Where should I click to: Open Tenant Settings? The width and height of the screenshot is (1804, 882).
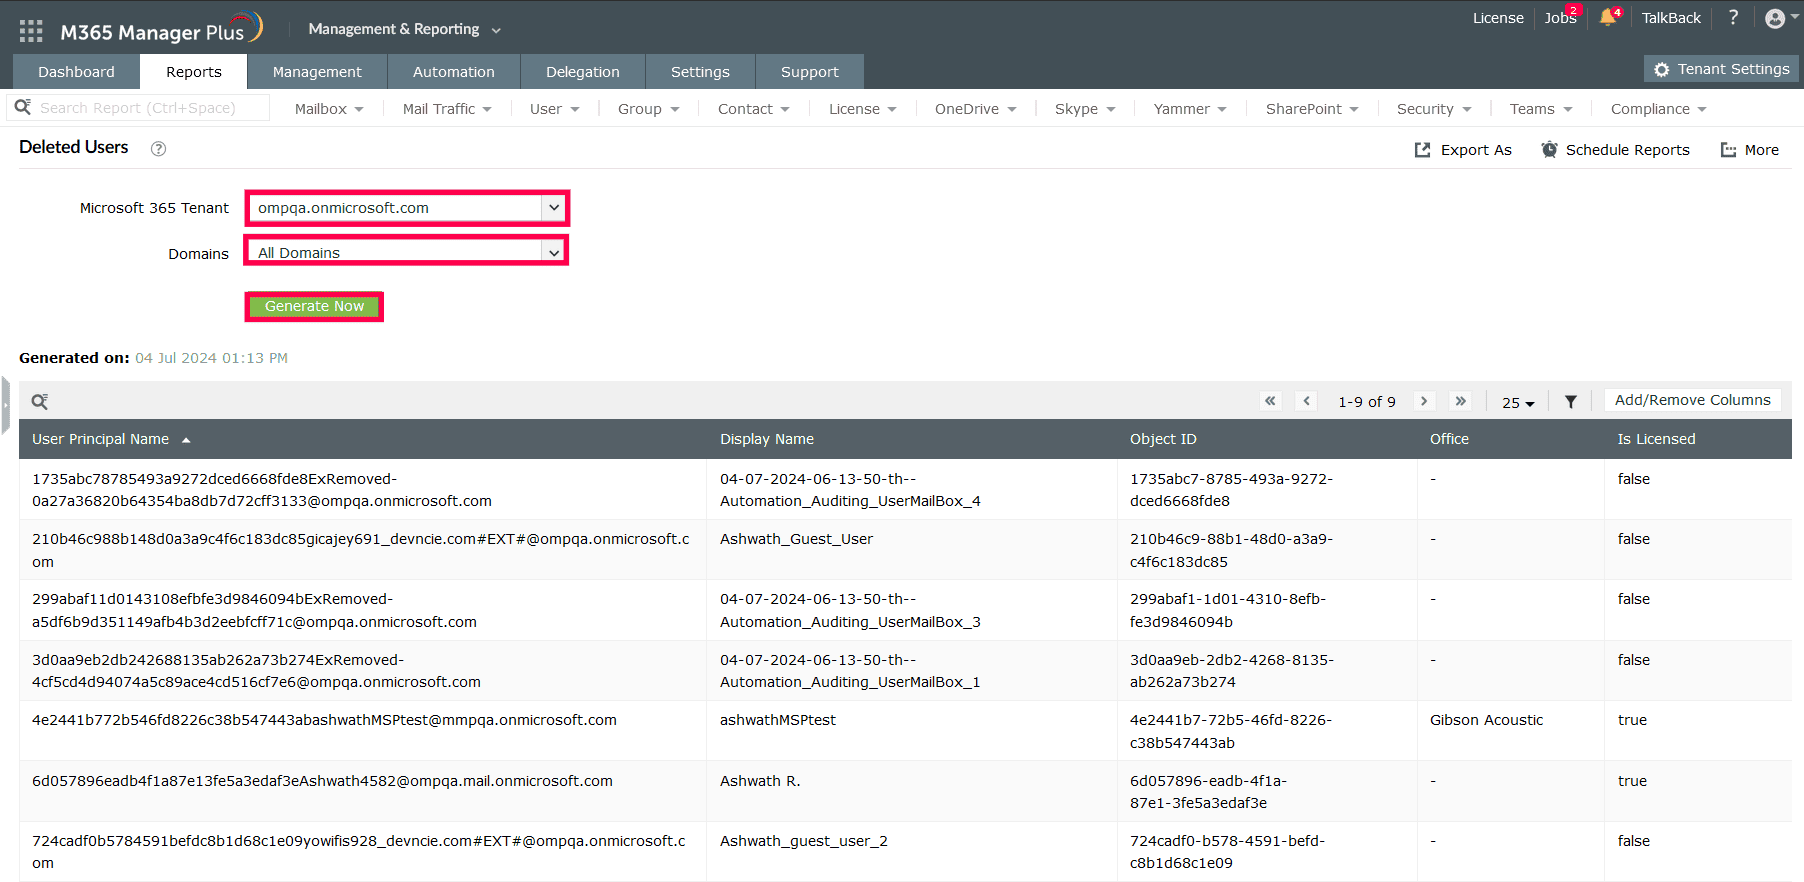(1721, 69)
